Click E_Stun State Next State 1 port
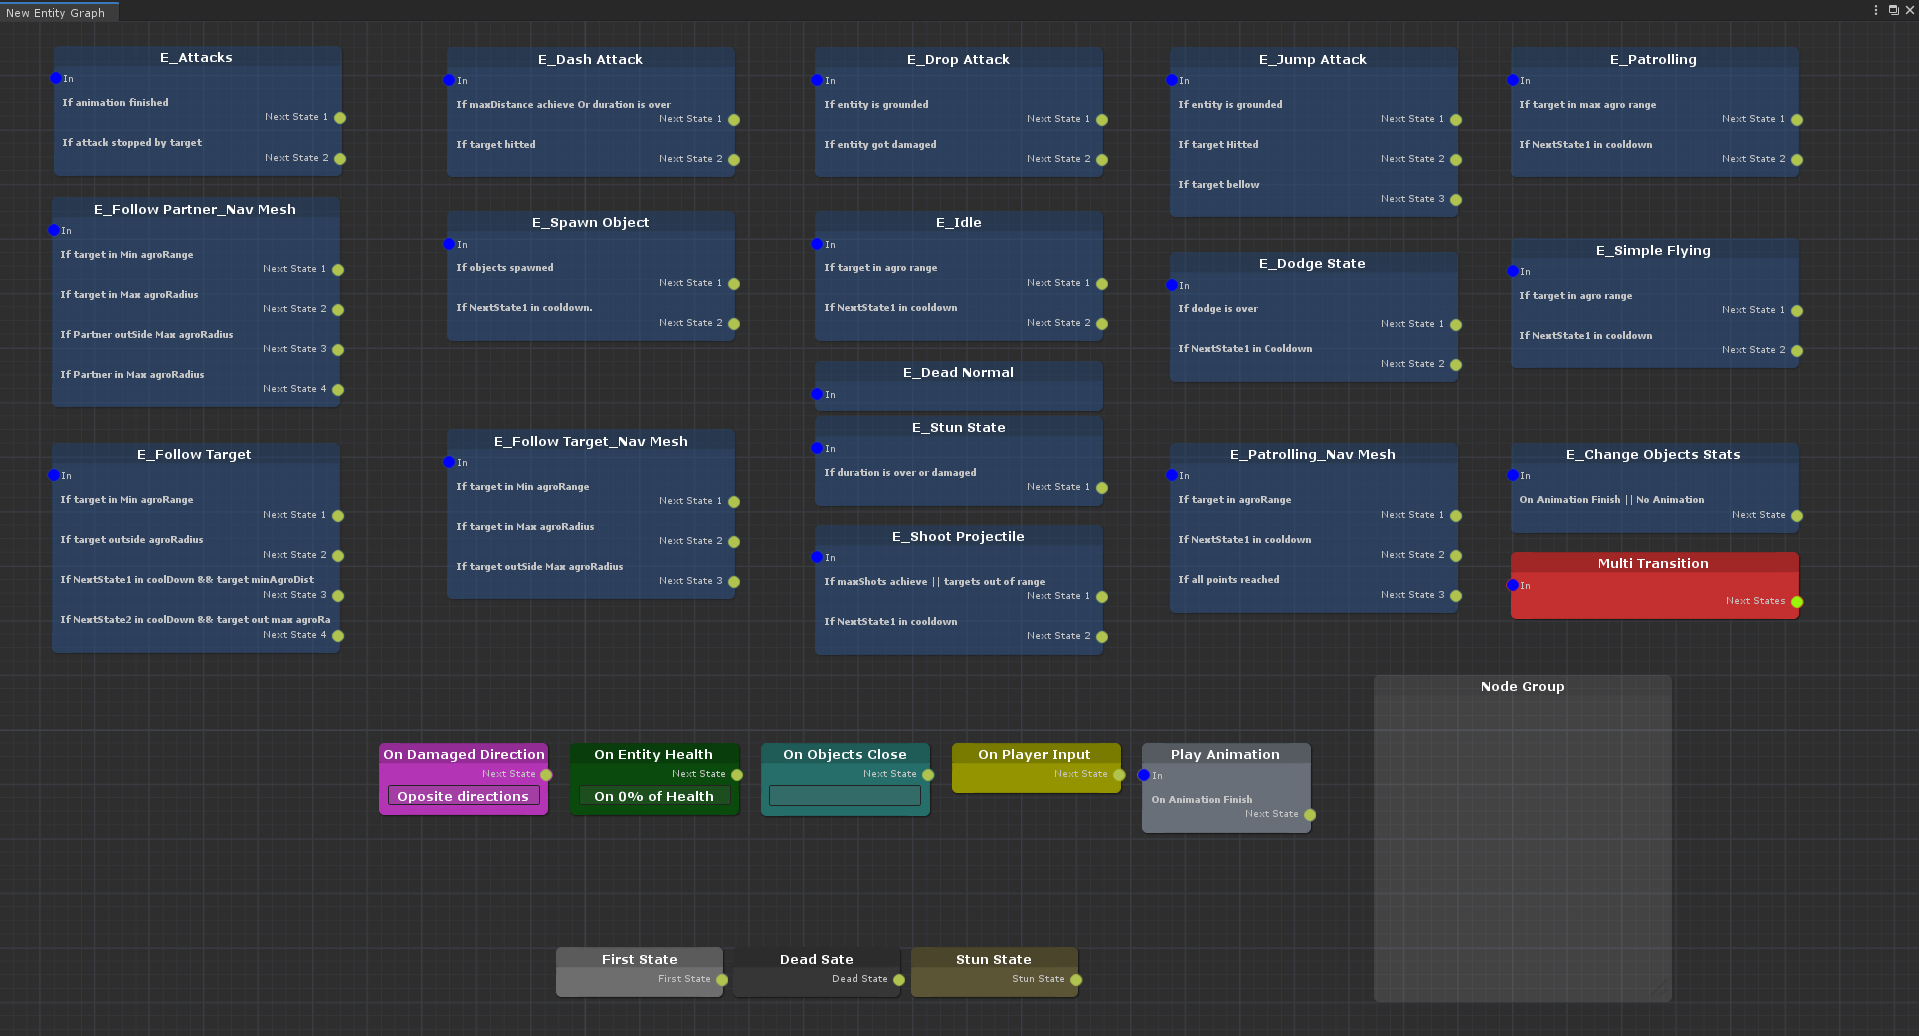The height and width of the screenshot is (1036, 1919). [x=1102, y=488]
